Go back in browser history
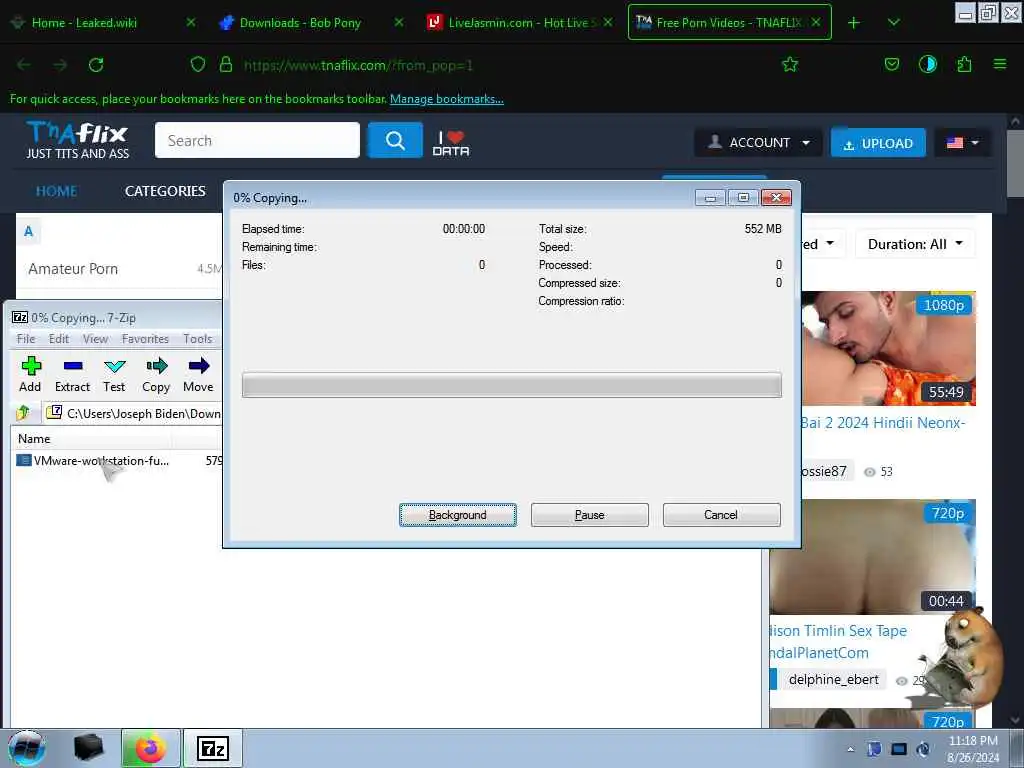This screenshot has height=768, width=1024. (24, 65)
